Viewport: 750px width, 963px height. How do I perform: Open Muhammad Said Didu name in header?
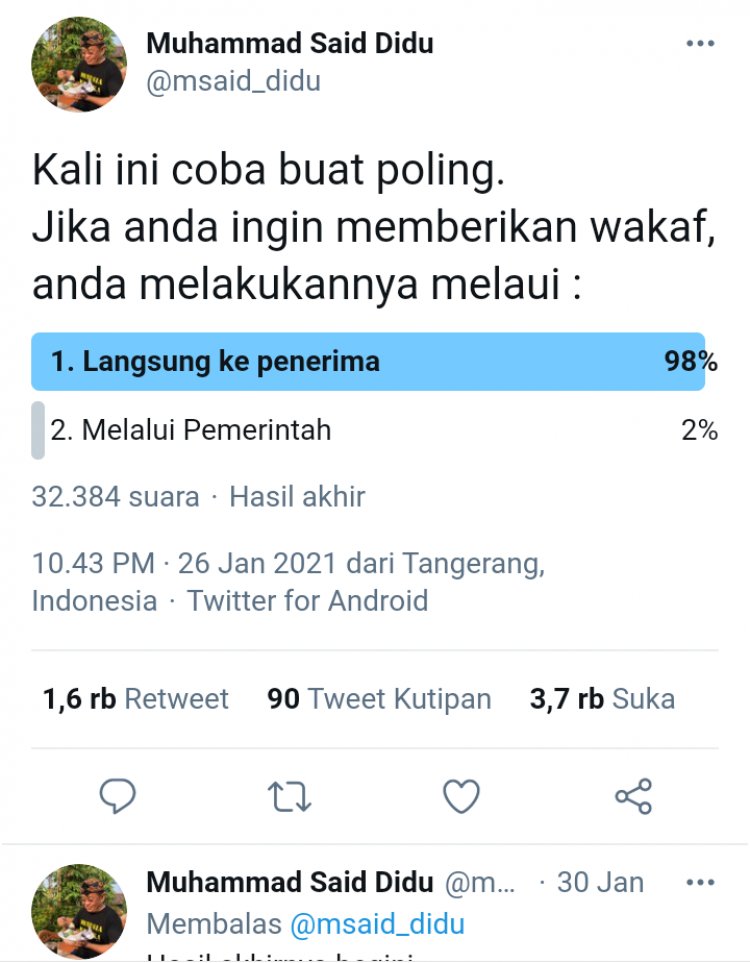[x=289, y=44]
